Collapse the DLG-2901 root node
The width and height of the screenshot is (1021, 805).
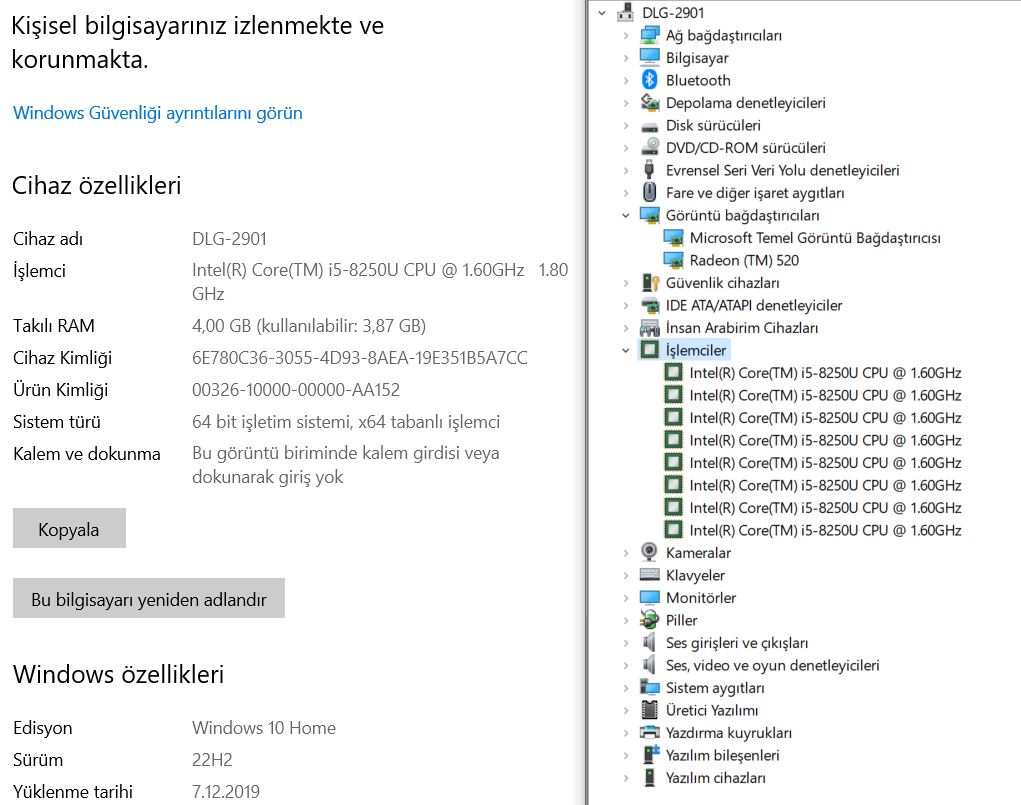(x=602, y=12)
